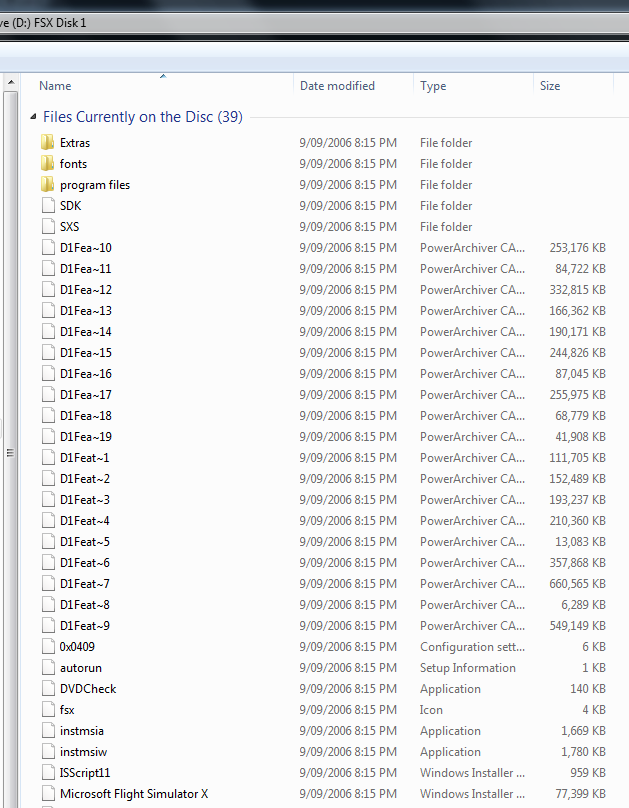
Task: Click the 140 KB size for DVDCheck
Action: click(588, 688)
